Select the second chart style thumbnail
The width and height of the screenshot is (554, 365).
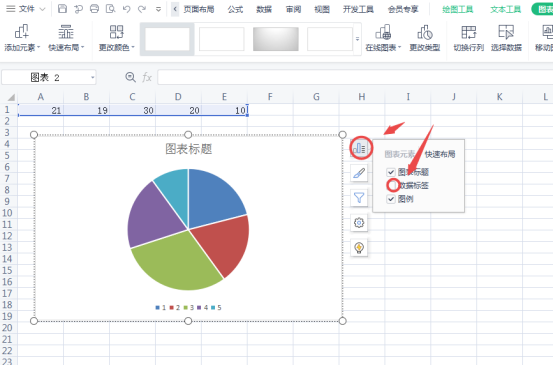pyautogui.click(x=222, y=39)
